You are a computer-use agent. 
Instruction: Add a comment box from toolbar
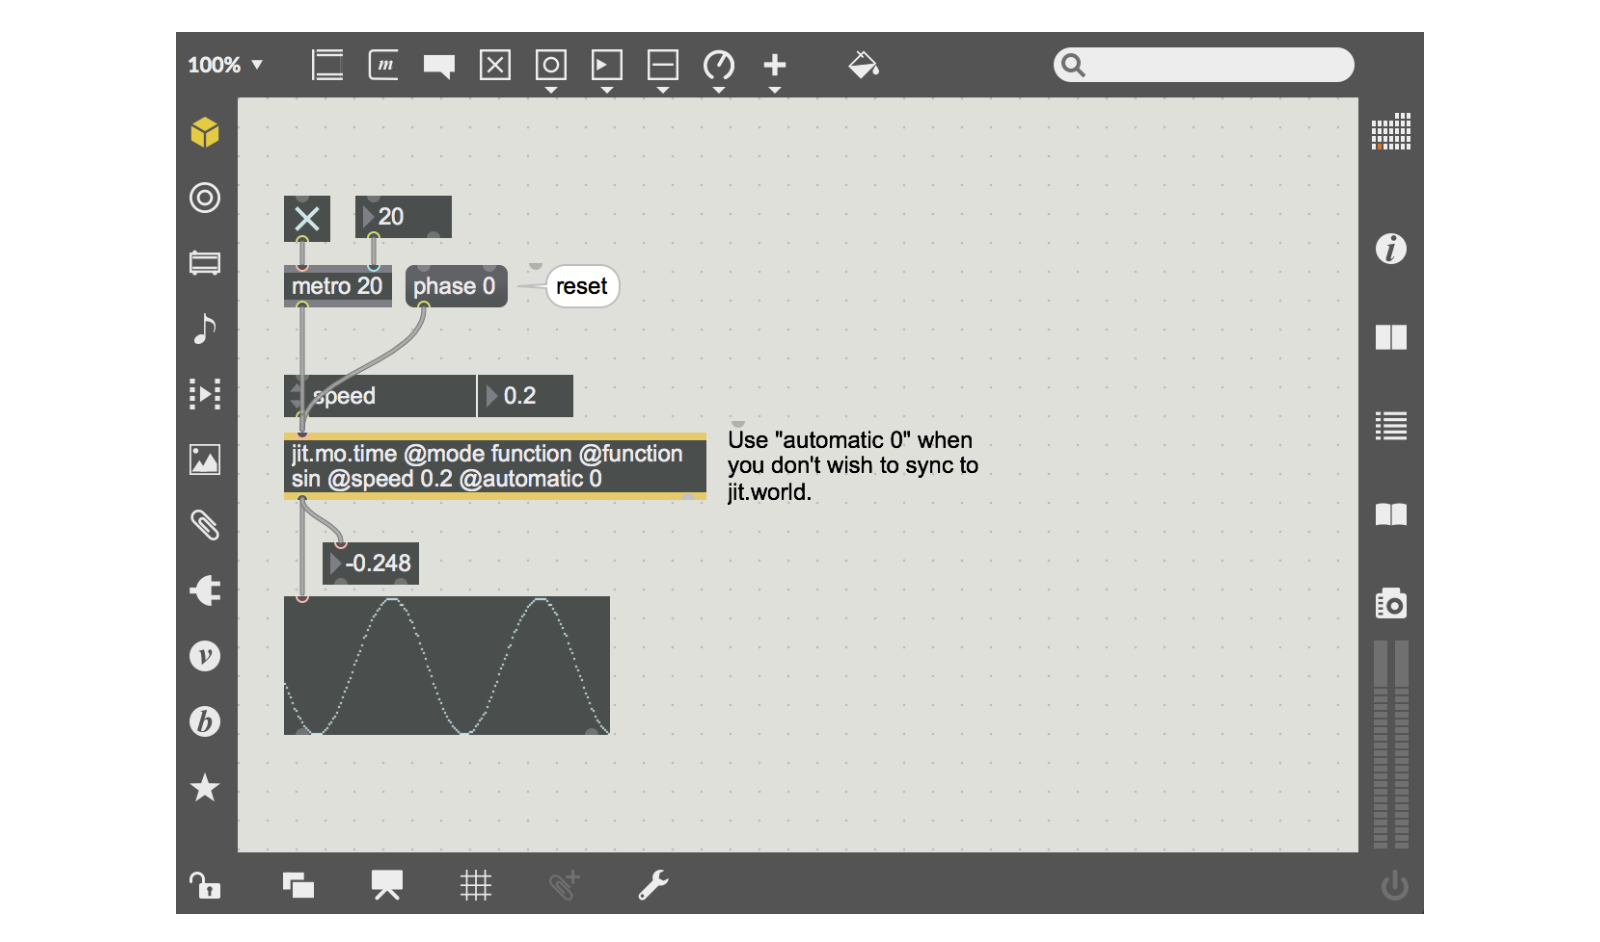tap(439, 66)
